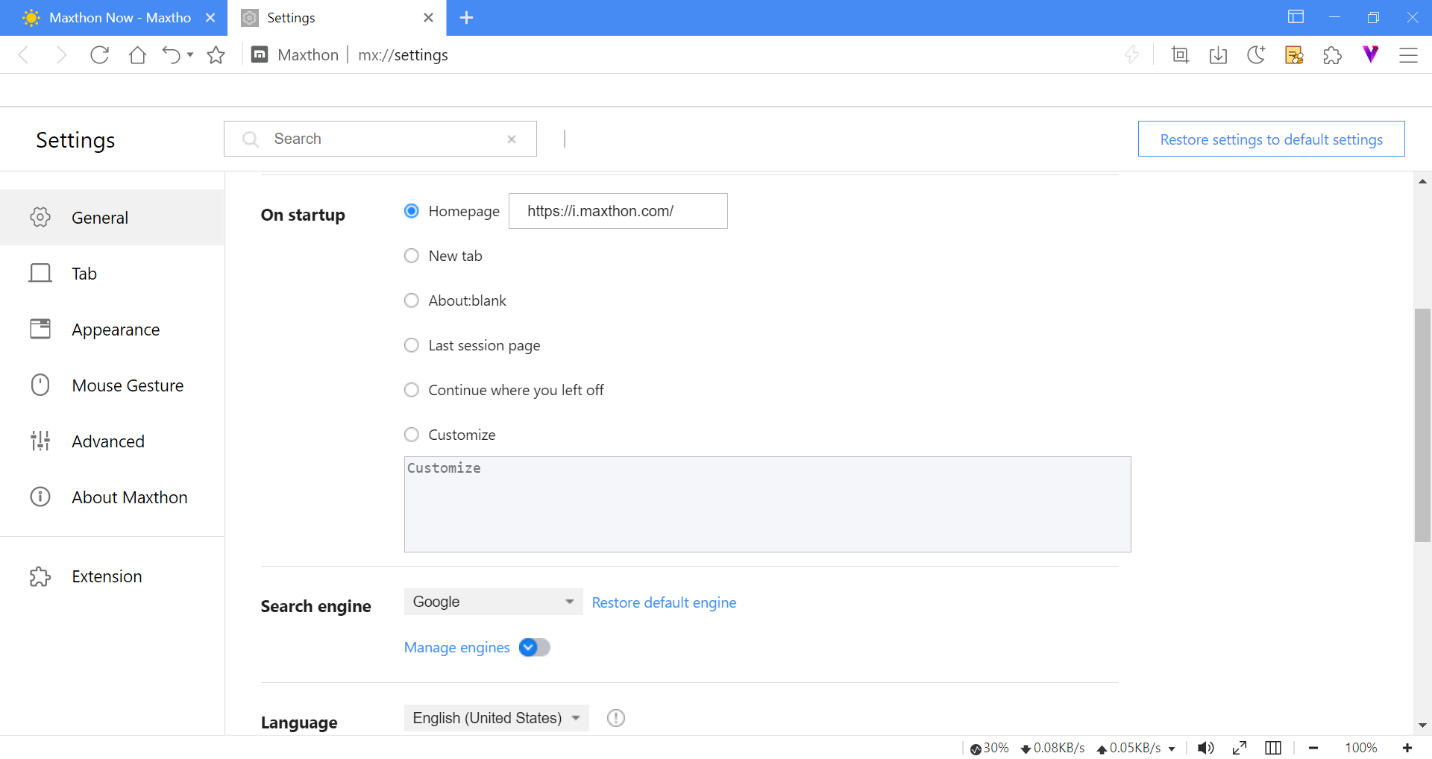This screenshot has height=759, width=1432.
Task: Toggle night mode moon icon
Action: [x=1256, y=55]
